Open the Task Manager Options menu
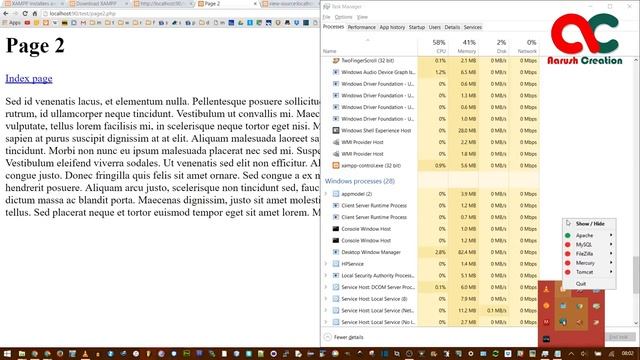 343,17
